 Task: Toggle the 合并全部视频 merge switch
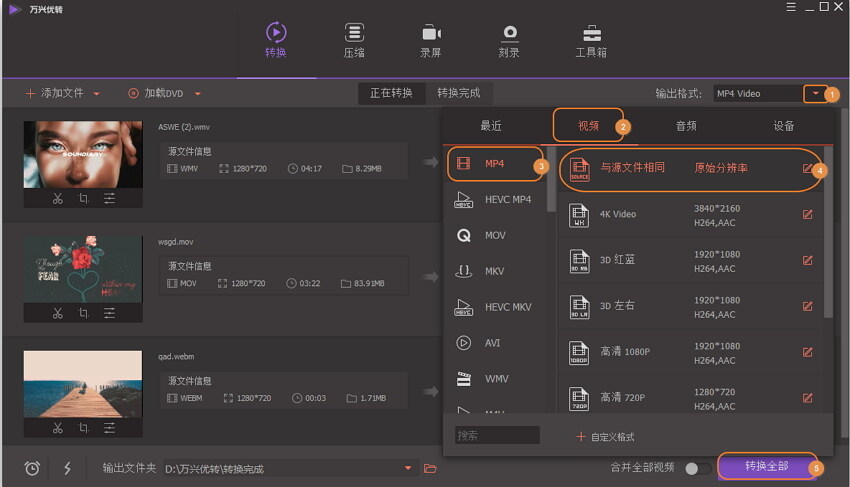[x=698, y=468]
